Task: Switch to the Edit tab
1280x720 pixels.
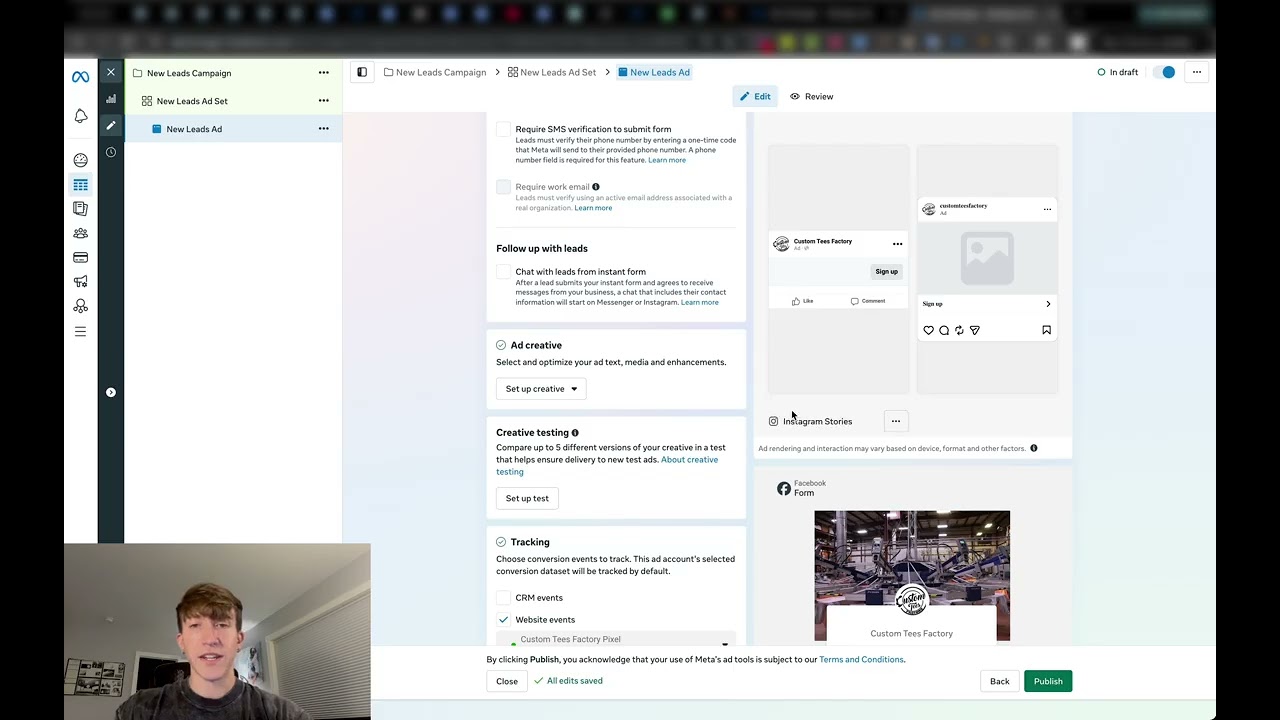Action: click(755, 97)
